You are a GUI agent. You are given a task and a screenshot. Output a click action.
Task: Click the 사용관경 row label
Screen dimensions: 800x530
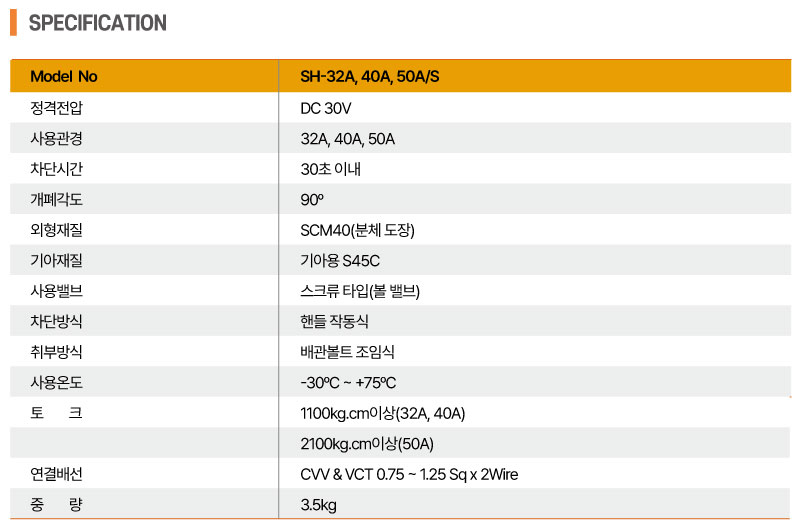pos(56,138)
